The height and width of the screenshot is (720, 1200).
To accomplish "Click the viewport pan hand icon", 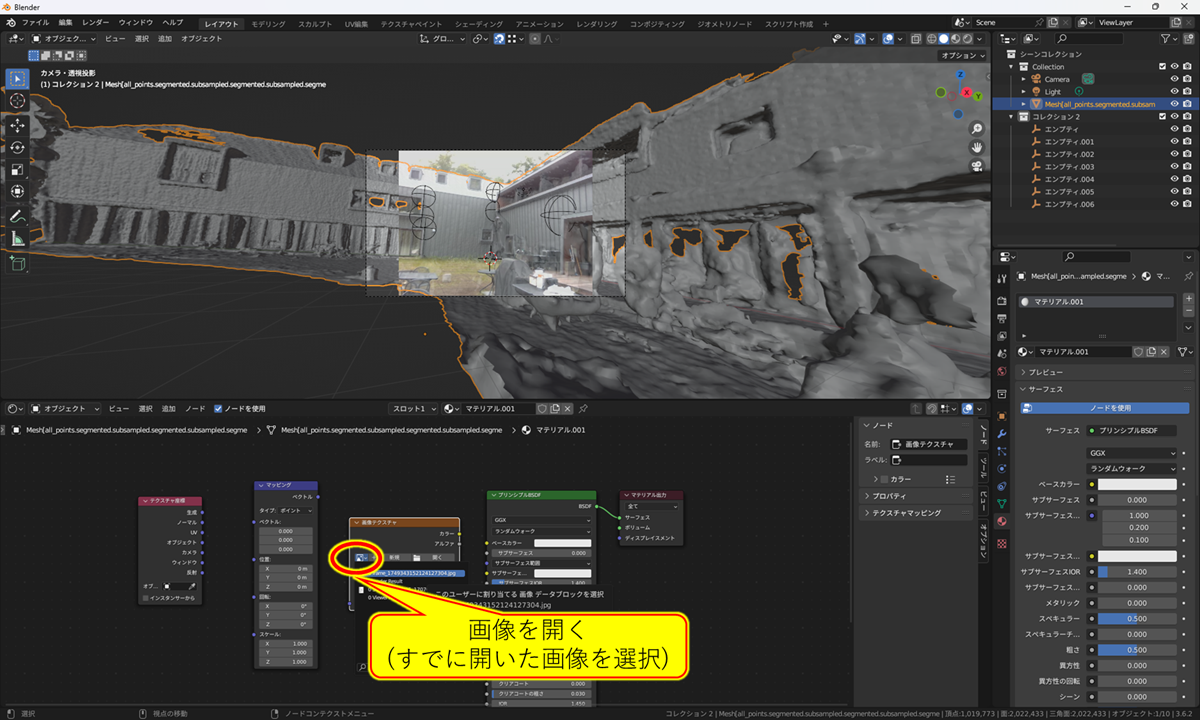I will pos(976,147).
